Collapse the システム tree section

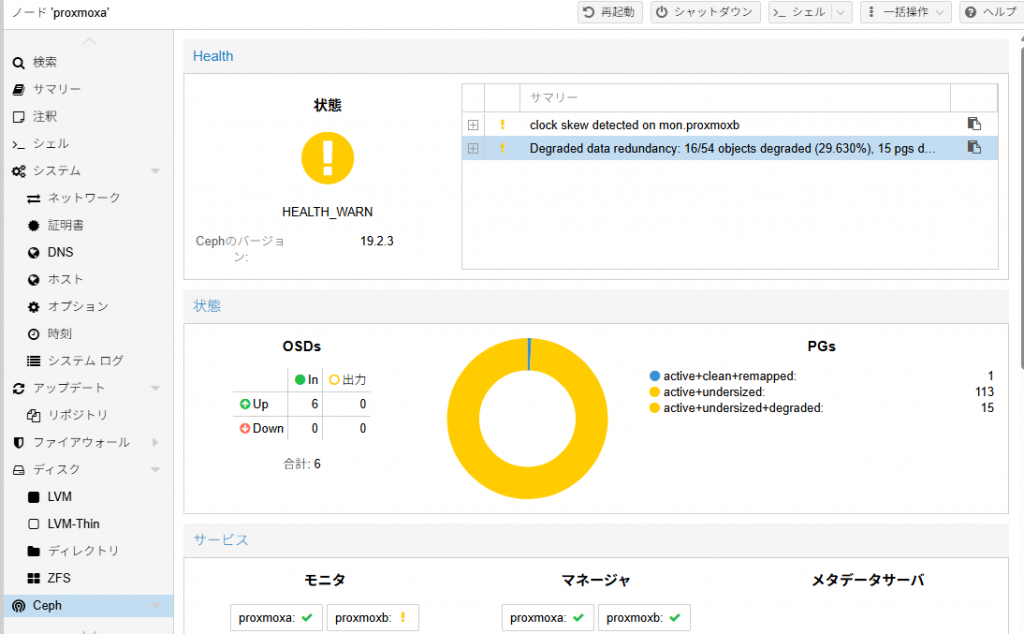(x=155, y=171)
